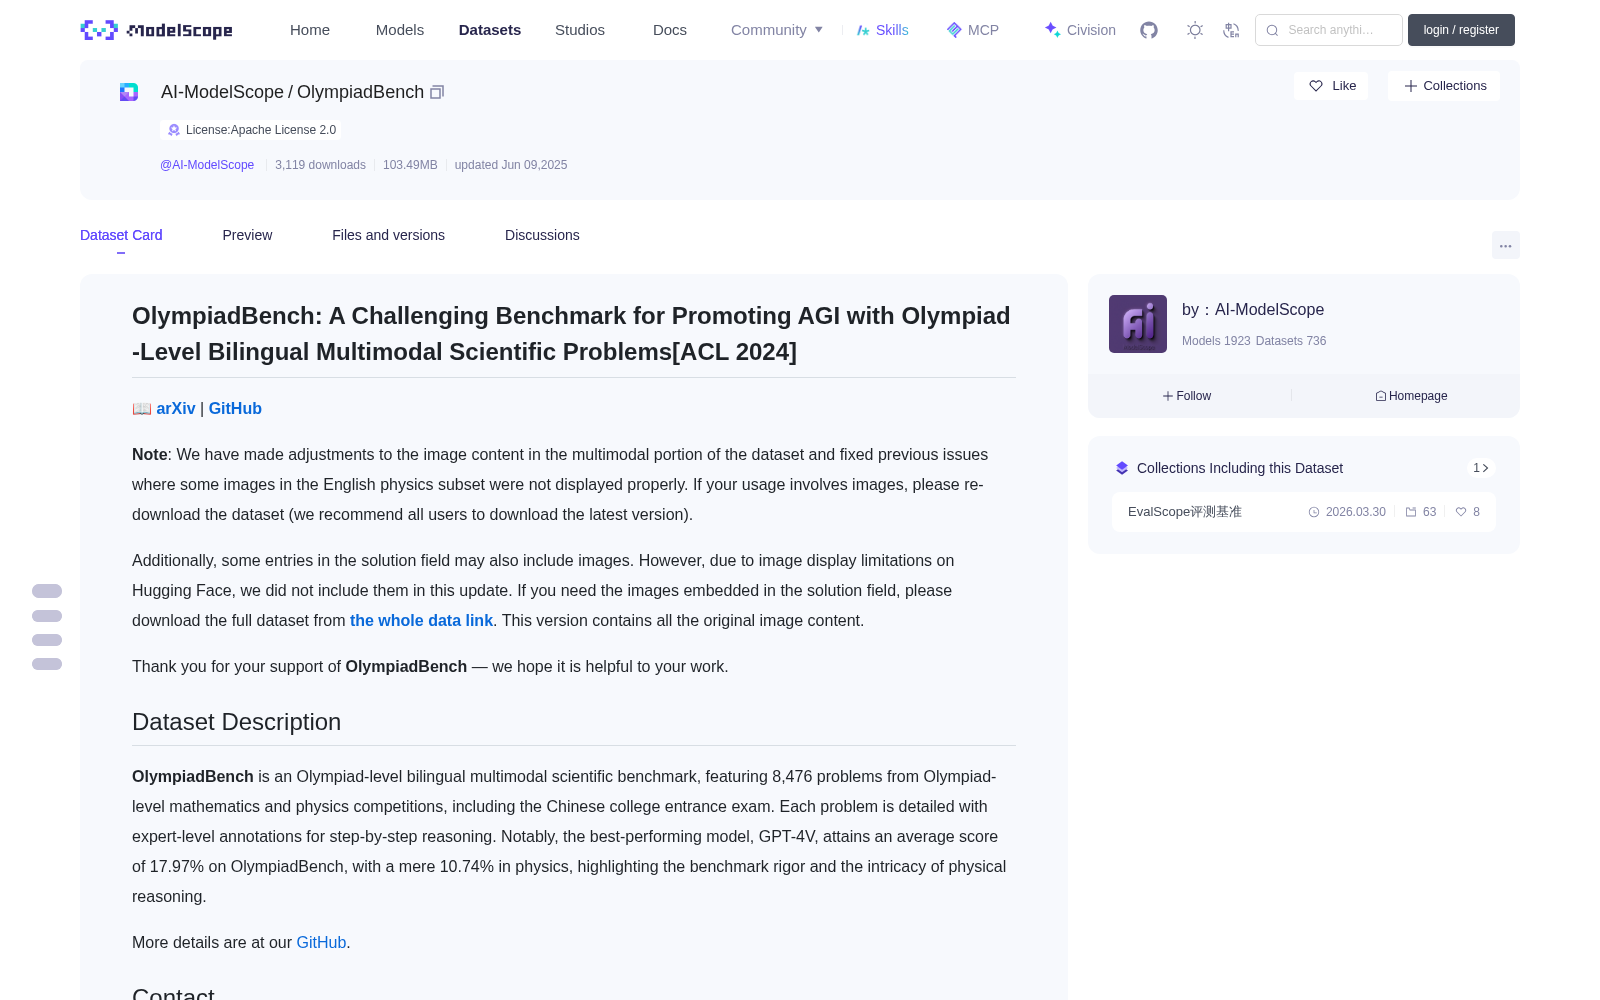
Task: Visit the AI-ModelScope Homepage
Action: click(x=1411, y=396)
